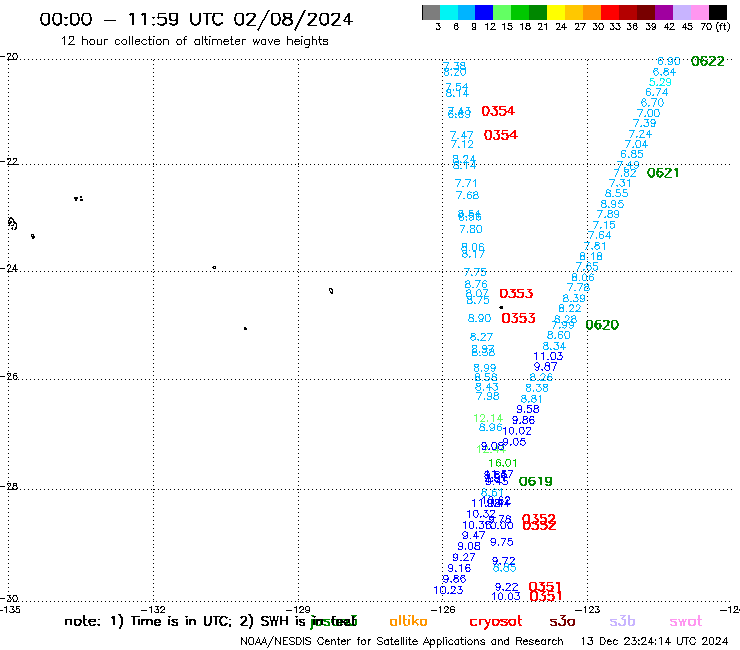This screenshot has width=740, height=650.
Task: Click the latitude axis label -22
Action: tap(9, 161)
